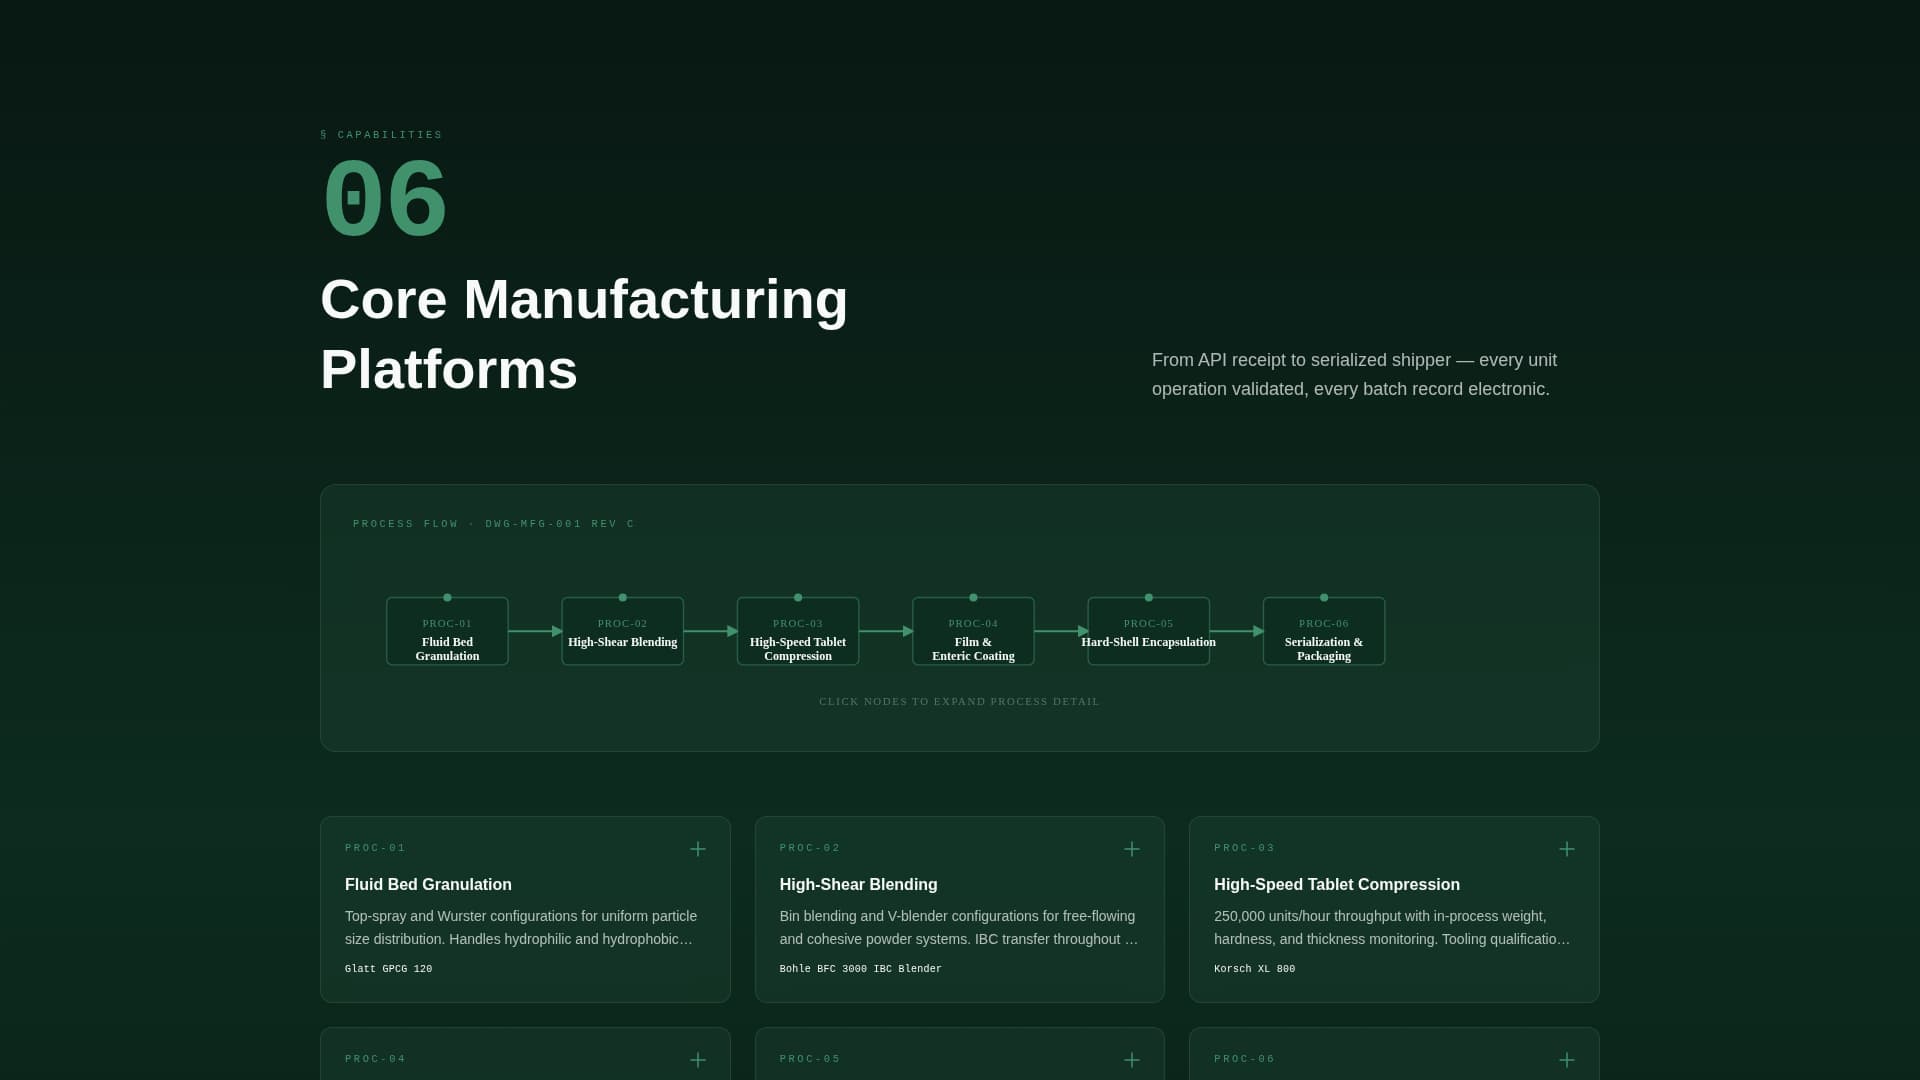This screenshot has width=1920, height=1080.
Task: Click the Film & Enteric Coating node
Action: (x=973, y=631)
